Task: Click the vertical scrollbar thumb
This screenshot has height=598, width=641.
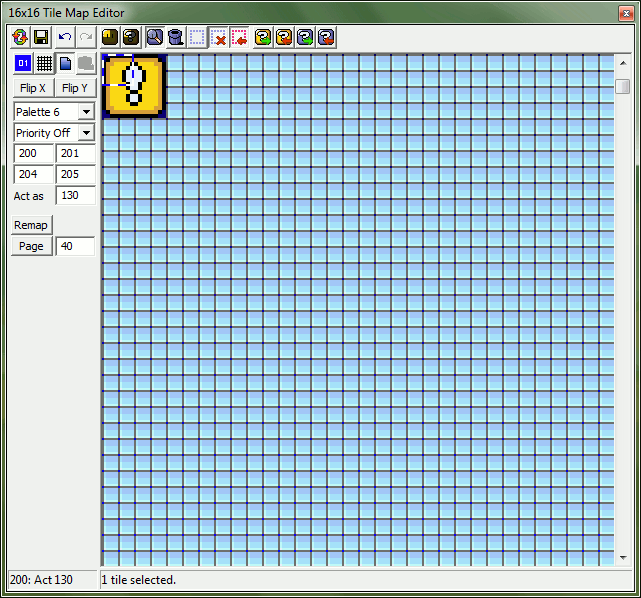Action: tap(623, 86)
